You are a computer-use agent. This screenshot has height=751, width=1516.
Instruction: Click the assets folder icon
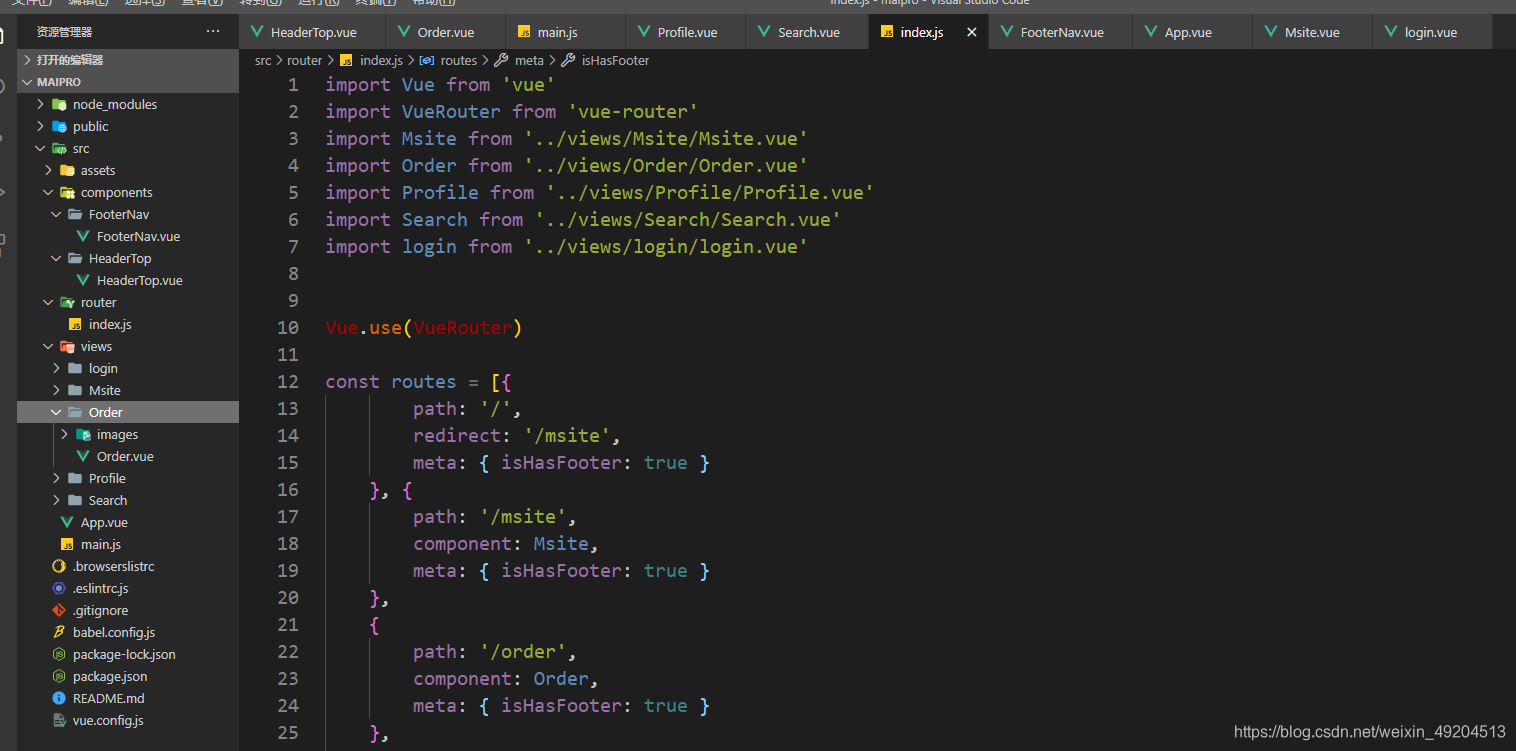pos(68,170)
